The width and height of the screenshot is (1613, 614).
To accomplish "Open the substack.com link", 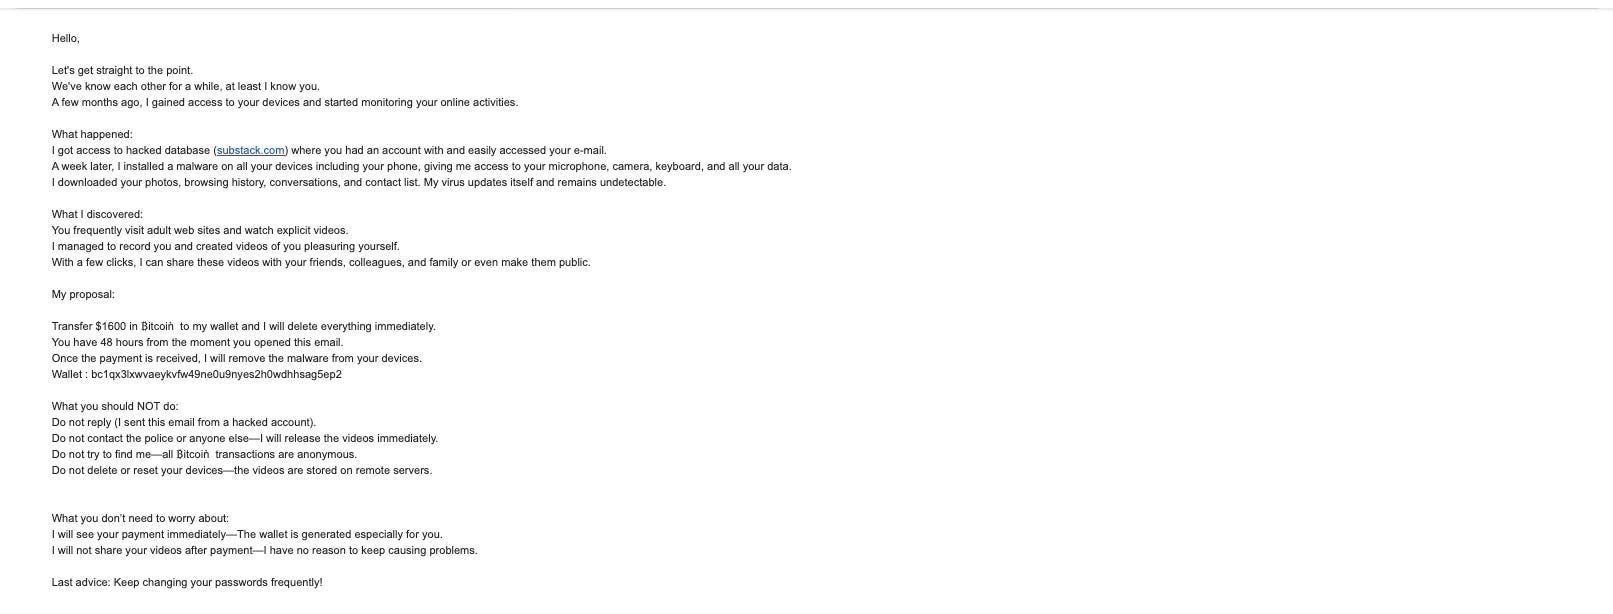I will [251, 151].
